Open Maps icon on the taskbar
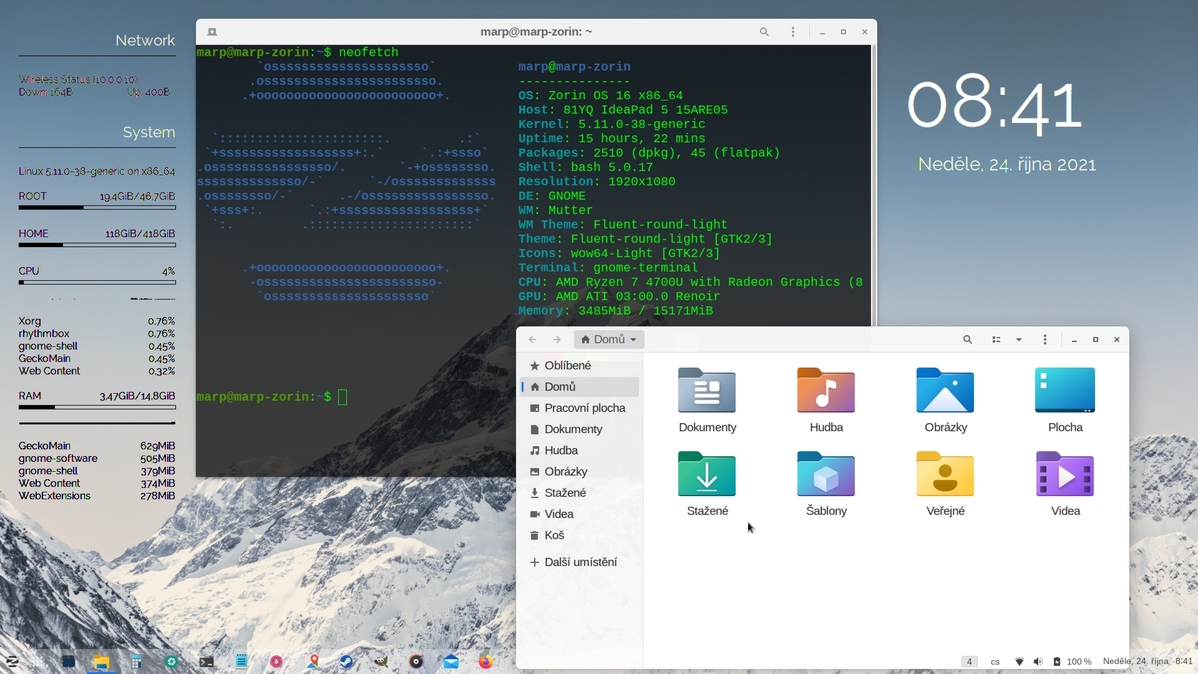This screenshot has height=674, width=1198. coord(312,662)
